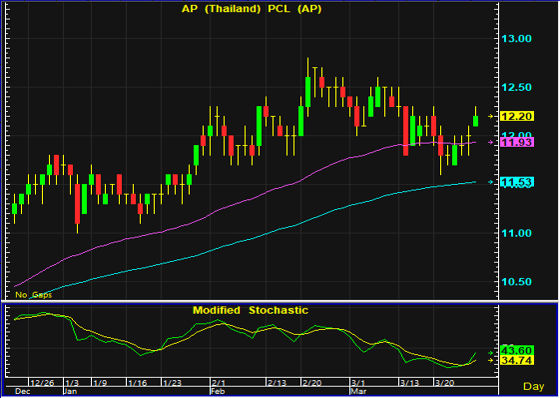Click the 1/9 date label
The width and height of the screenshot is (560, 398).
100,383
